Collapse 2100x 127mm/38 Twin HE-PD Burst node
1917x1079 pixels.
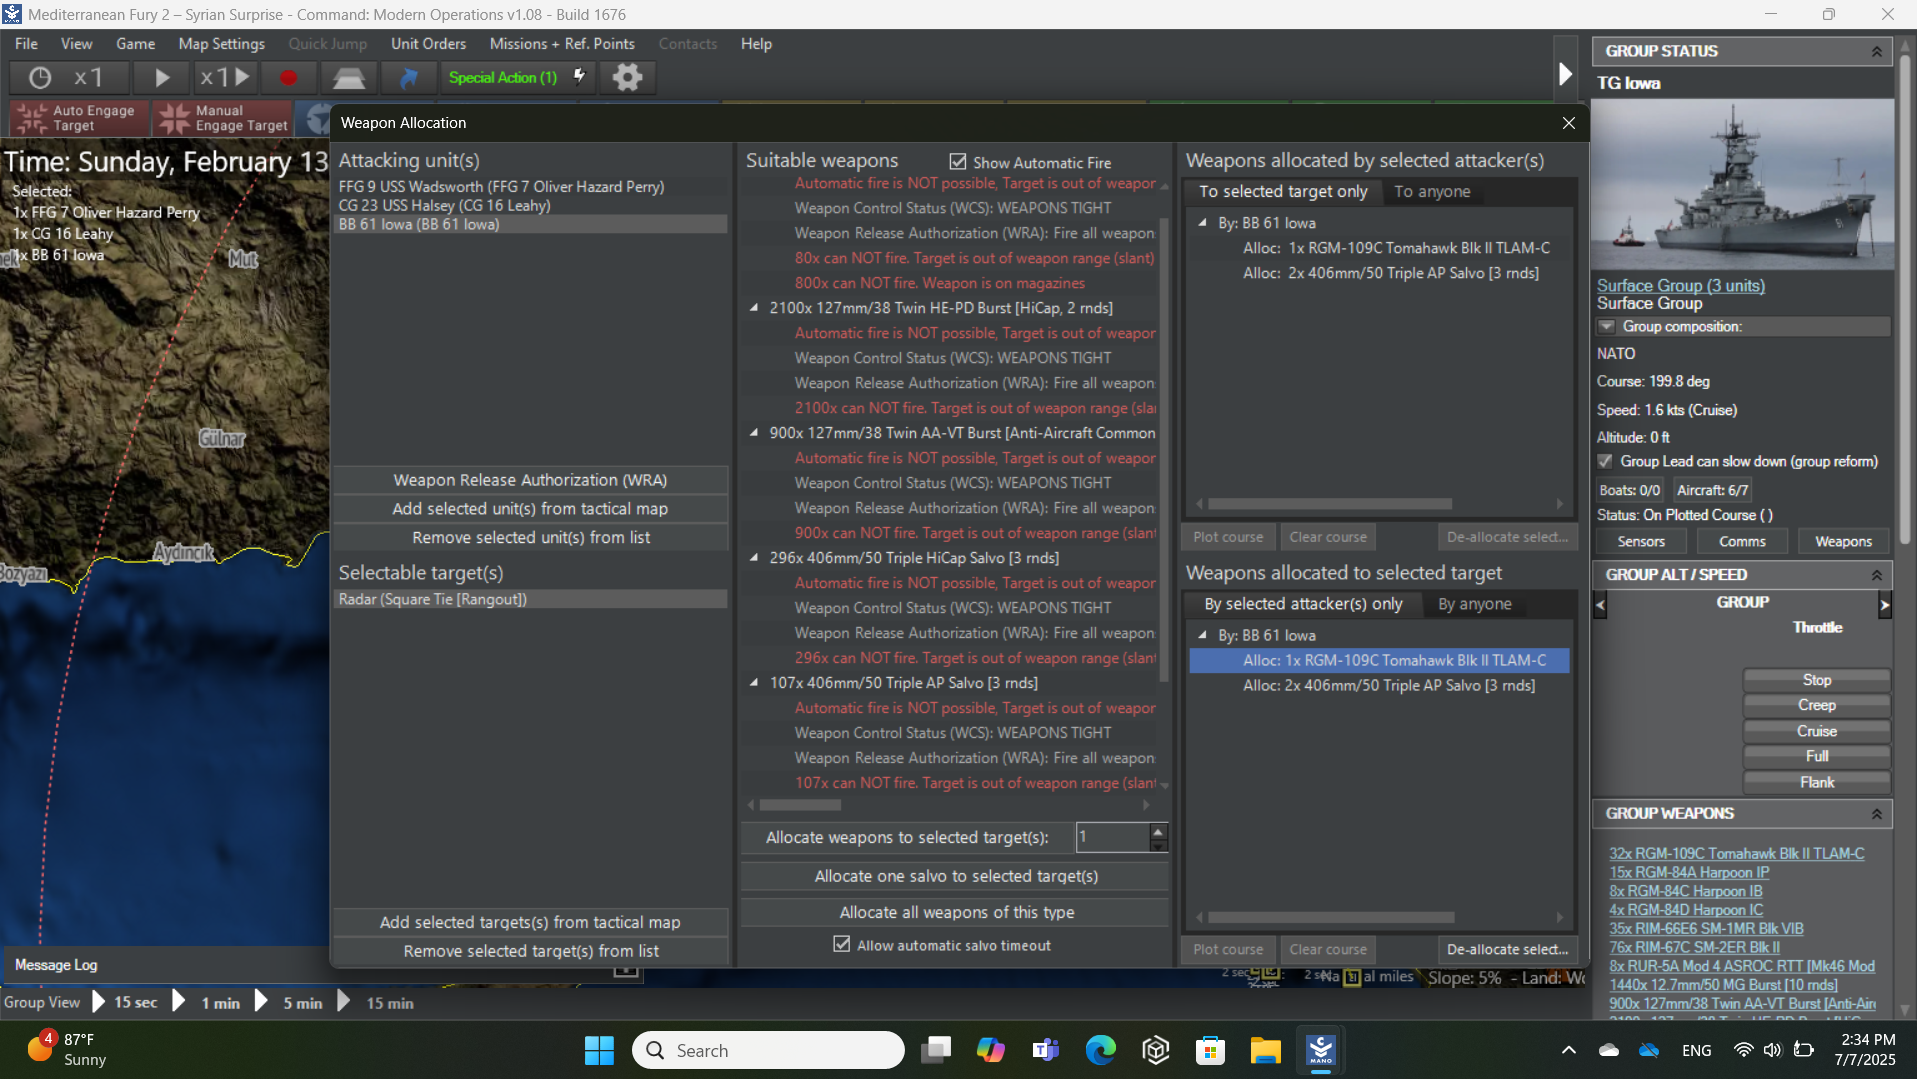click(x=754, y=308)
